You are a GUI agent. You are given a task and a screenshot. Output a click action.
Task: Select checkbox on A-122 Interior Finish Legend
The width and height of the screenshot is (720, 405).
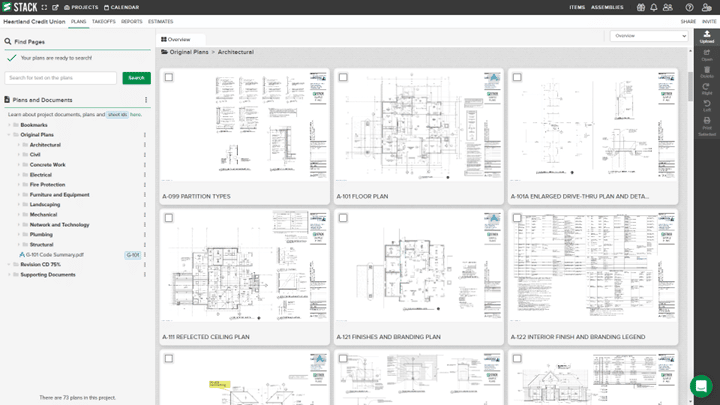pos(517,218)
